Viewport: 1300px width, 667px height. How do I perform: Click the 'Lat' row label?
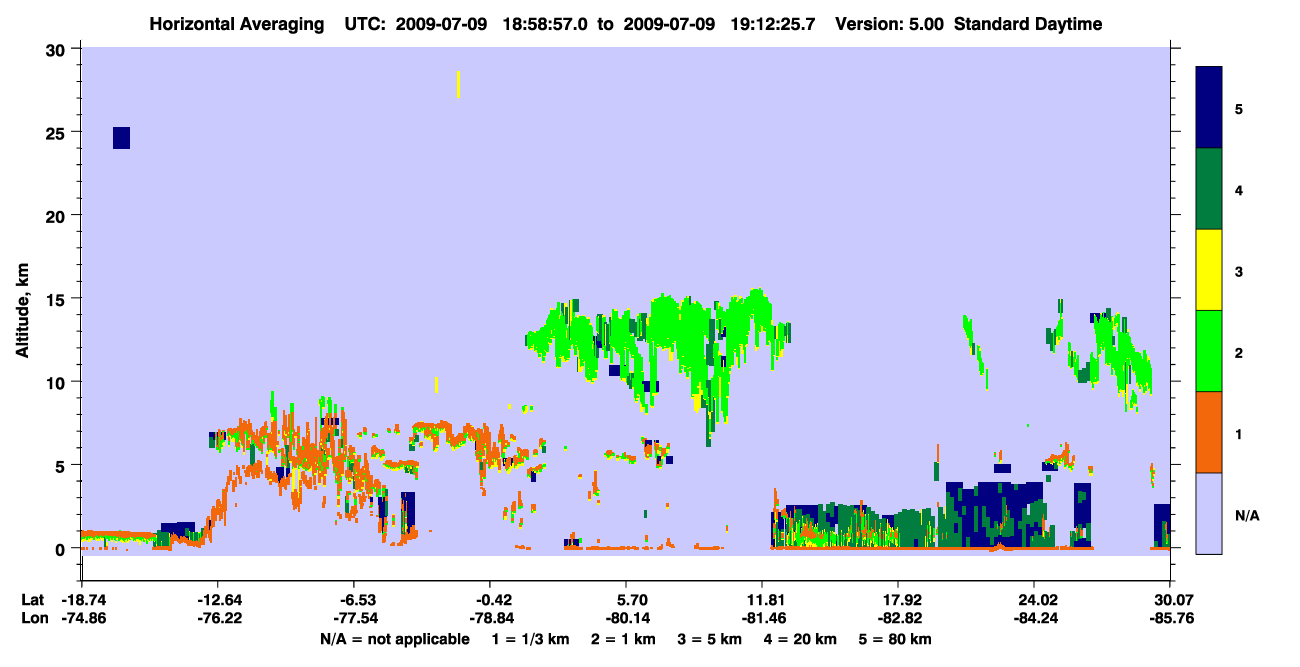32,600
